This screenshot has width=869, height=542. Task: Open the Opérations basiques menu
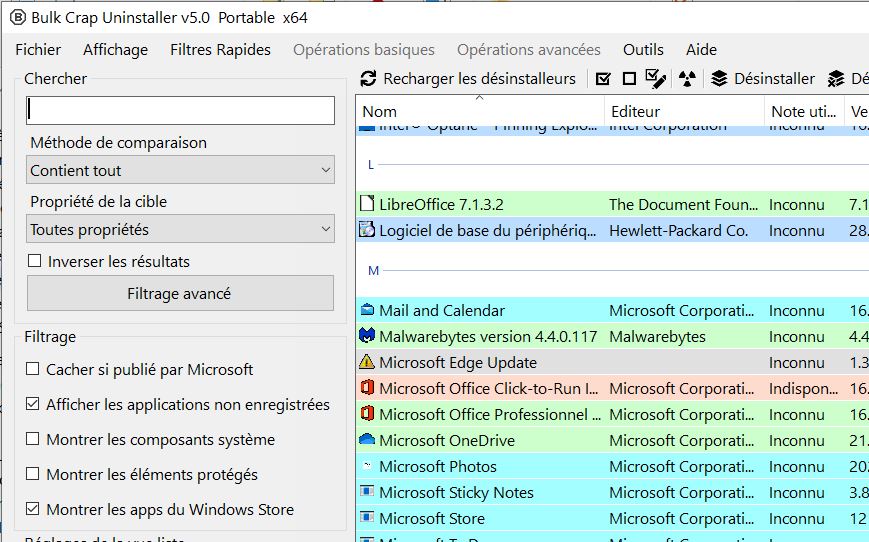point(364,50)
